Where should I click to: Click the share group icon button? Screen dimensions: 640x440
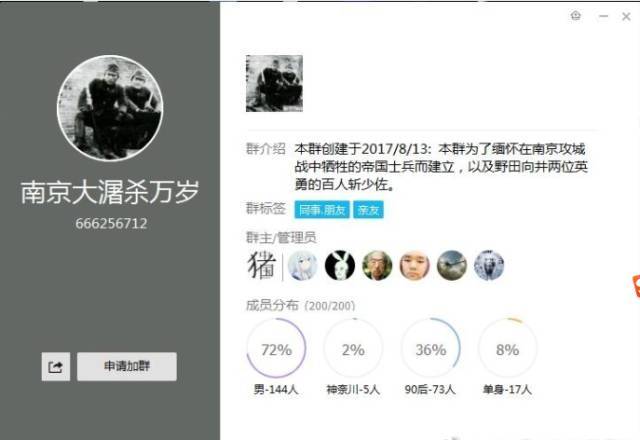tap(56, 367)
